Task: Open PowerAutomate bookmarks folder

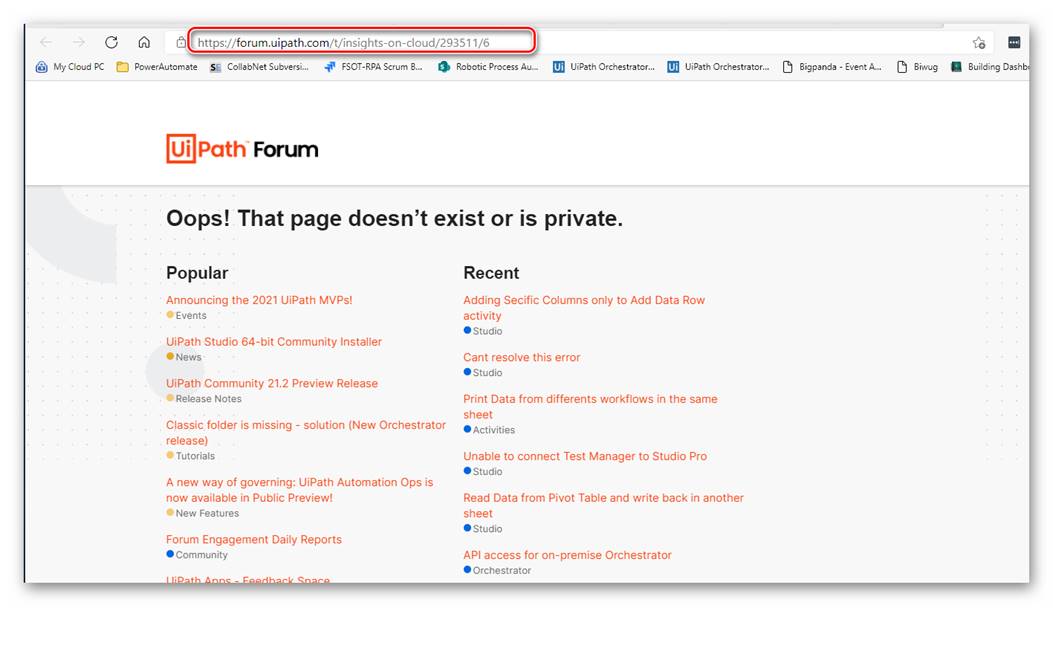Action: tap(157, 66)
